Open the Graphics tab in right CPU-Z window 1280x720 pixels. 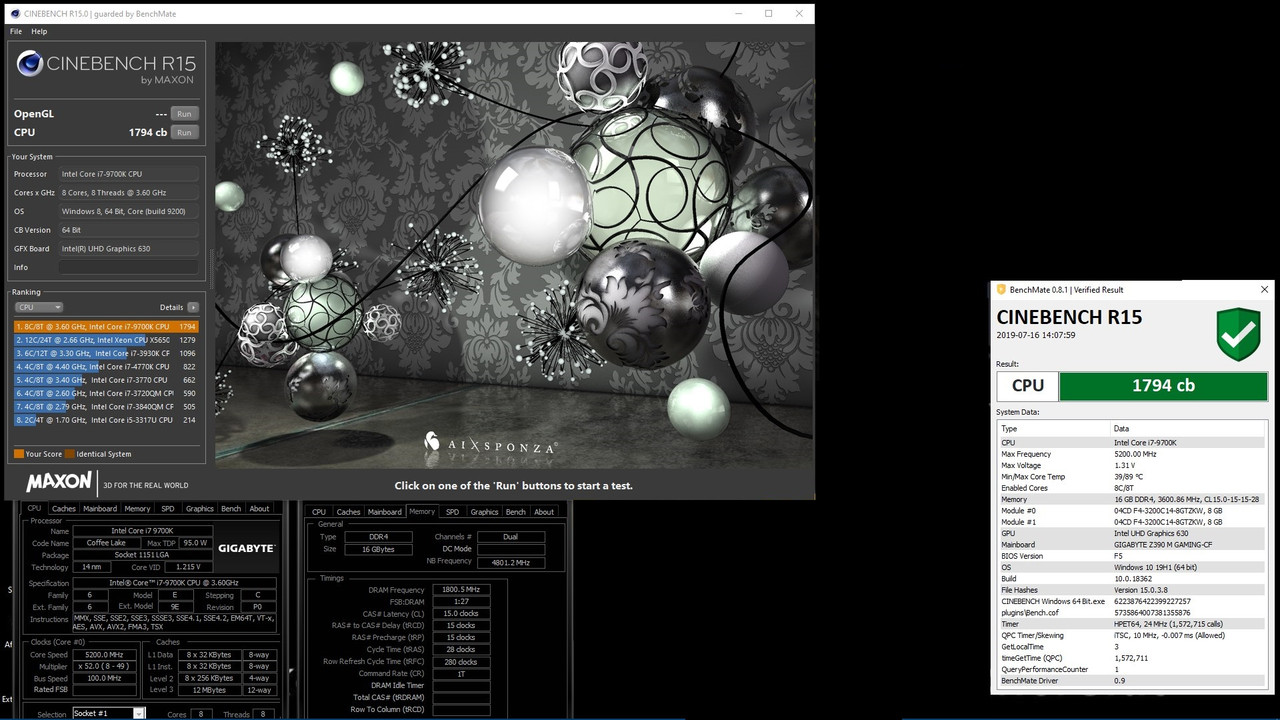click(x=484, y=512)
